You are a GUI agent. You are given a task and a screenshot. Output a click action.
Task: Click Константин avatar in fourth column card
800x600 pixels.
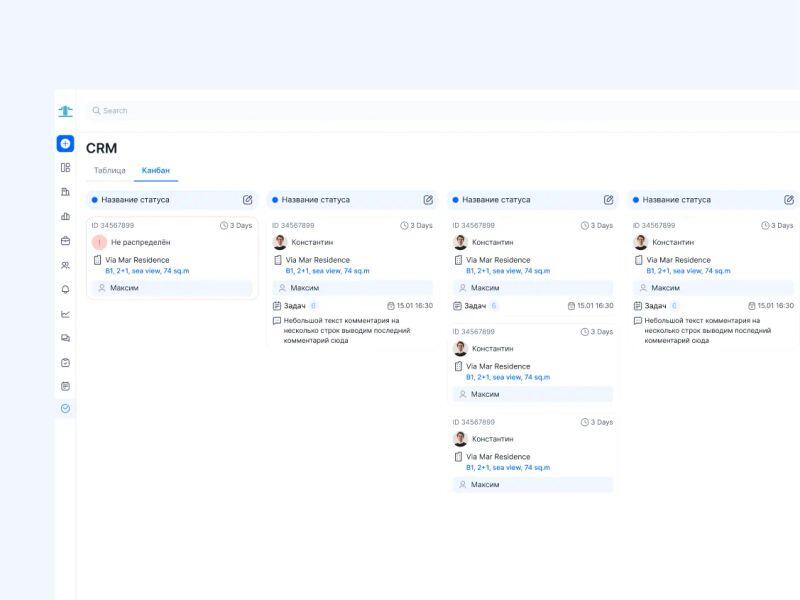pos(641,242)
